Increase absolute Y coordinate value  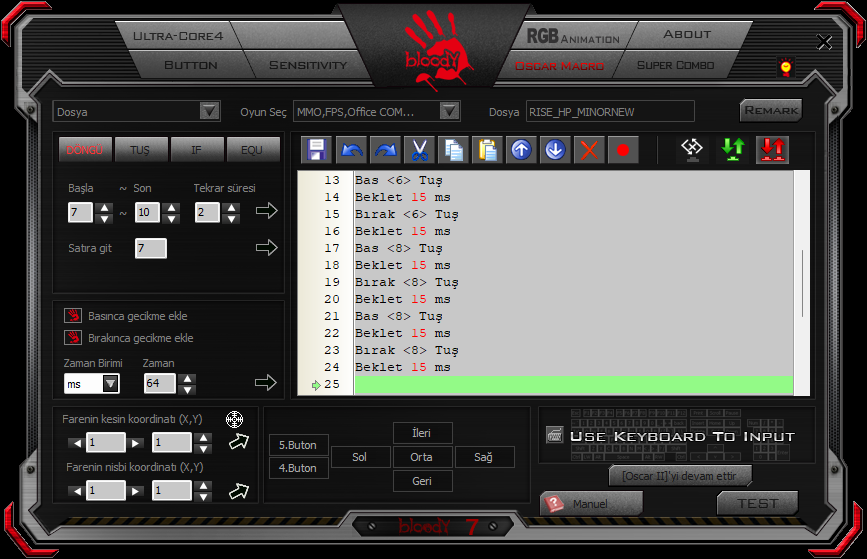(203, 438)
